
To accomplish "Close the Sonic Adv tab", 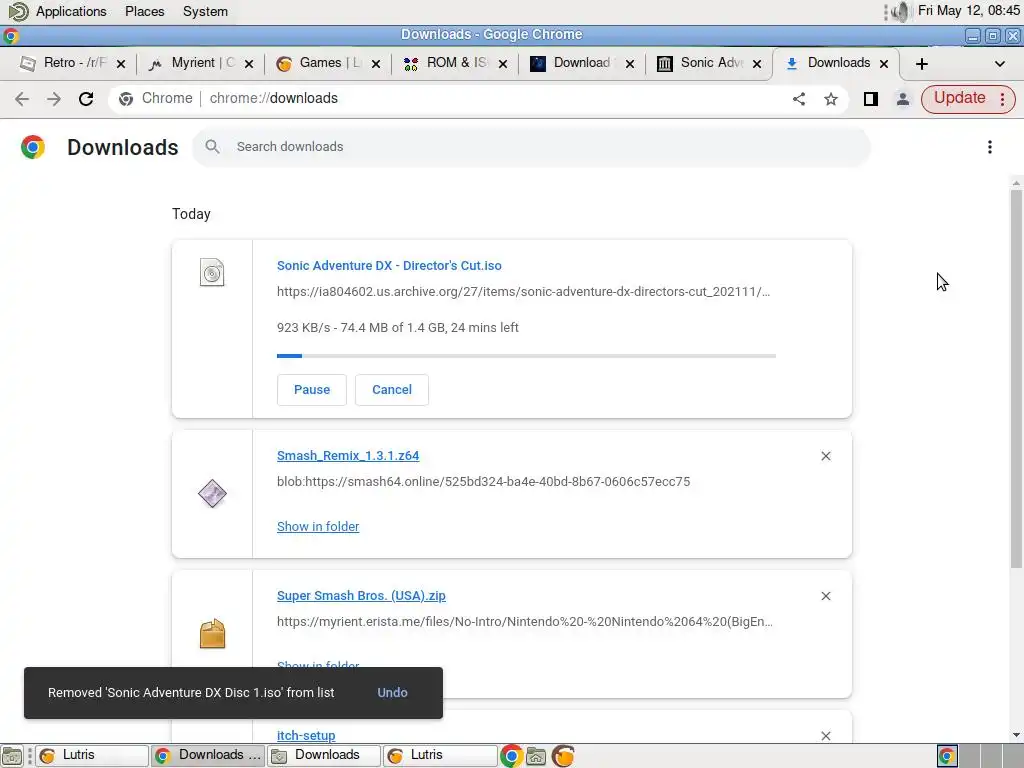I will coord(757,64).
